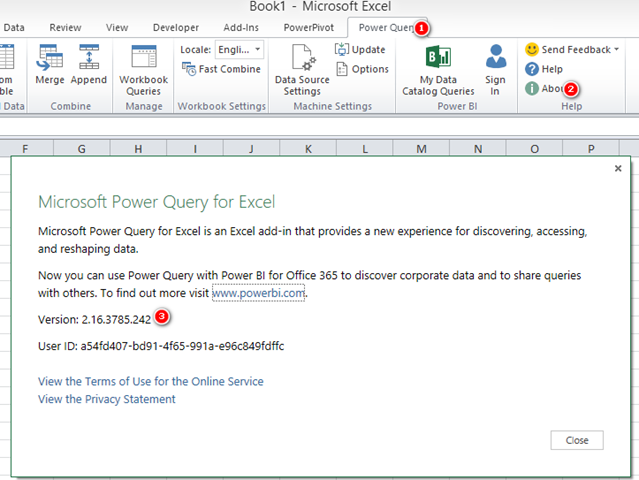This screenshot has width=639, height=480.
Task: Click the Merge queries icon
Action: tap(49, 57)
